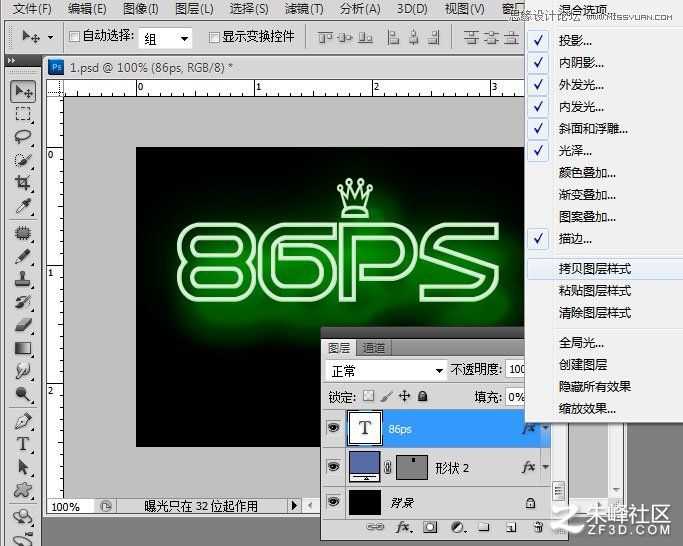Select the Gradient tool
Image resolution: width=683 pixels, height=546 pixels.
pos(23,348)
